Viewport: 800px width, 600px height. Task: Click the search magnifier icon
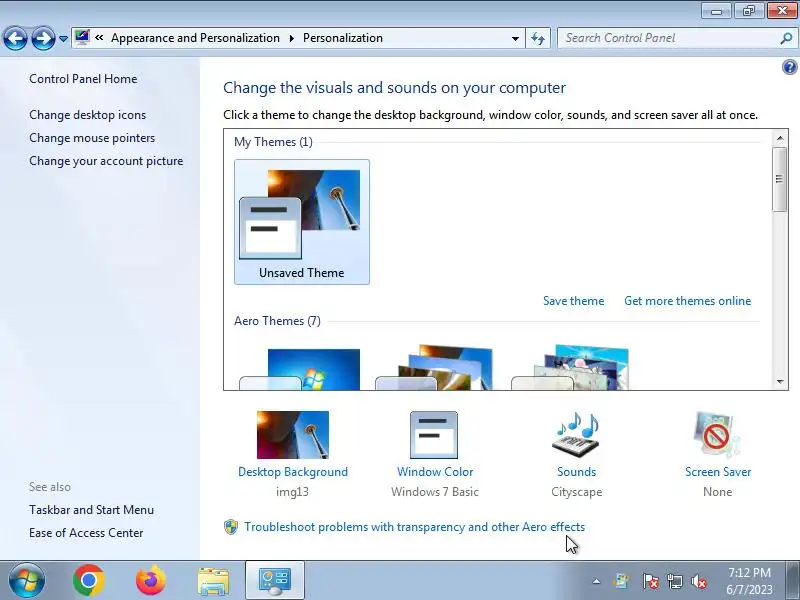[x=786, y=38]
